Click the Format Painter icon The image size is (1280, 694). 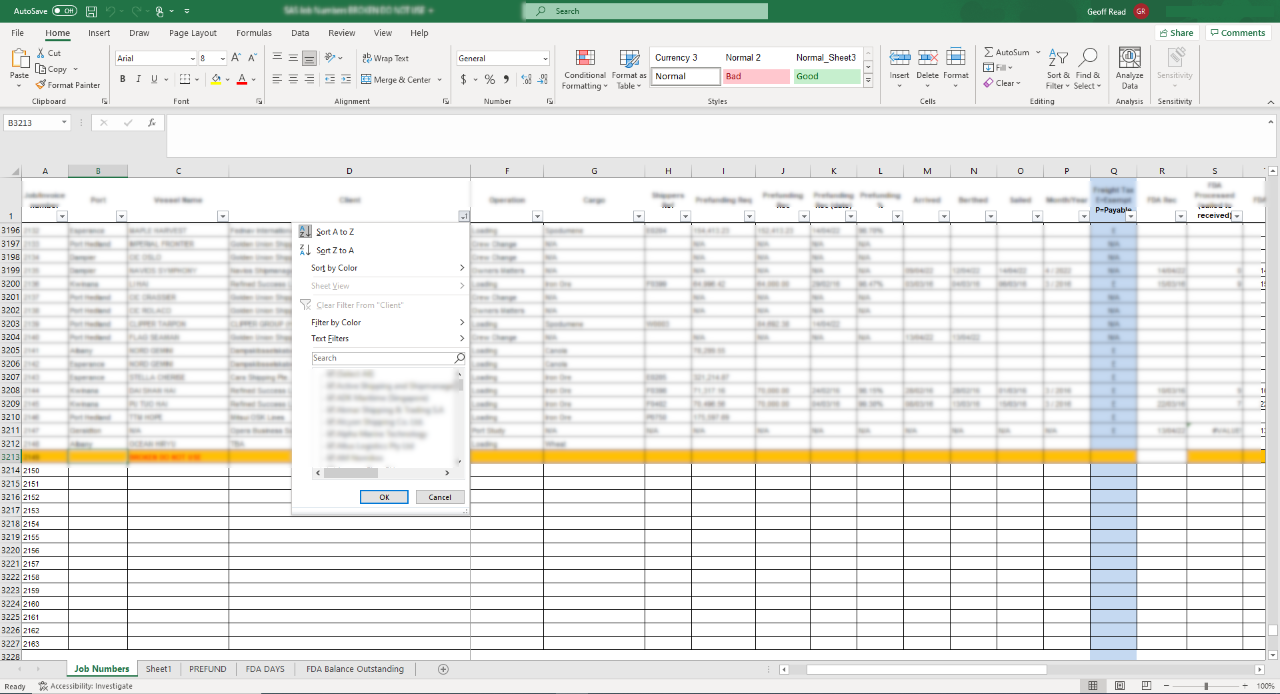pyautogui.click(x=41, y=85)
